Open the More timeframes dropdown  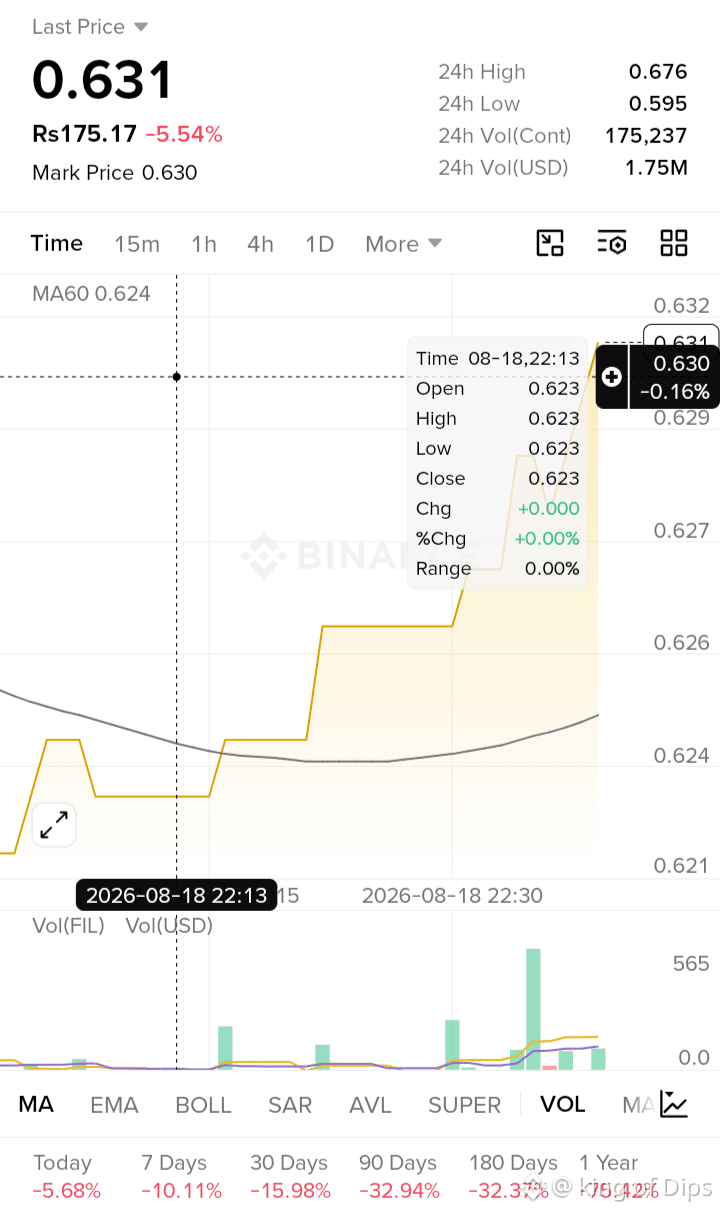pos(404,244)
